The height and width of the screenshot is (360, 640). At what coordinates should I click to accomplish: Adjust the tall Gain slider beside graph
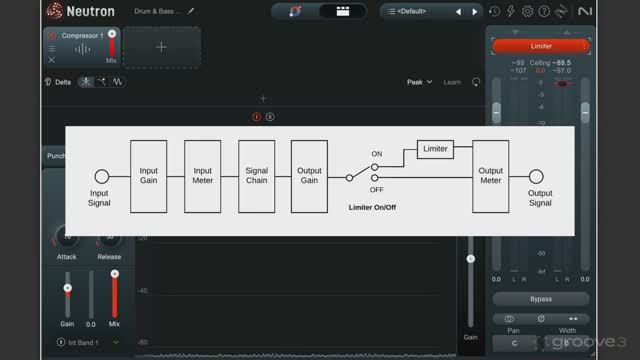(471, 259)
